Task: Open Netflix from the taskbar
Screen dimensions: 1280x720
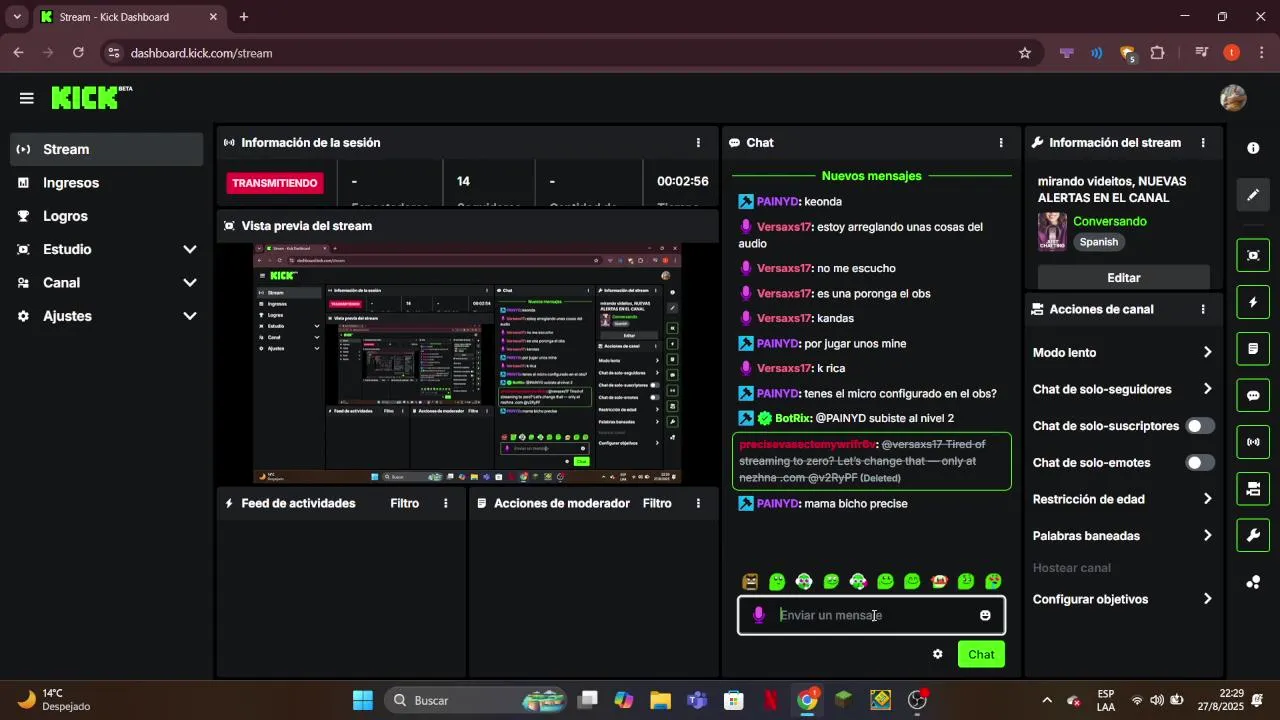Action: tap(771, 700)
